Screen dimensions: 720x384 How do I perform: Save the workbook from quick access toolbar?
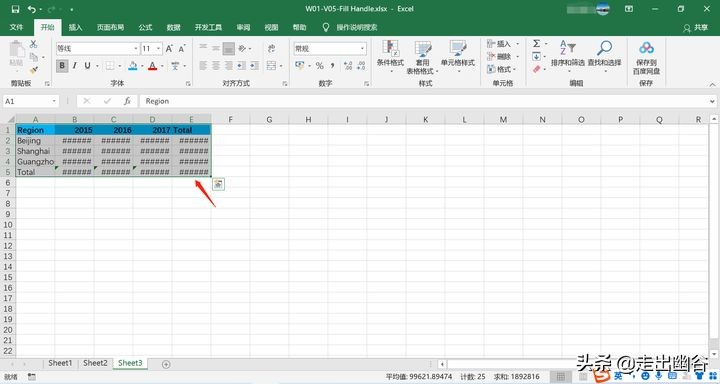tap(15, 9)
